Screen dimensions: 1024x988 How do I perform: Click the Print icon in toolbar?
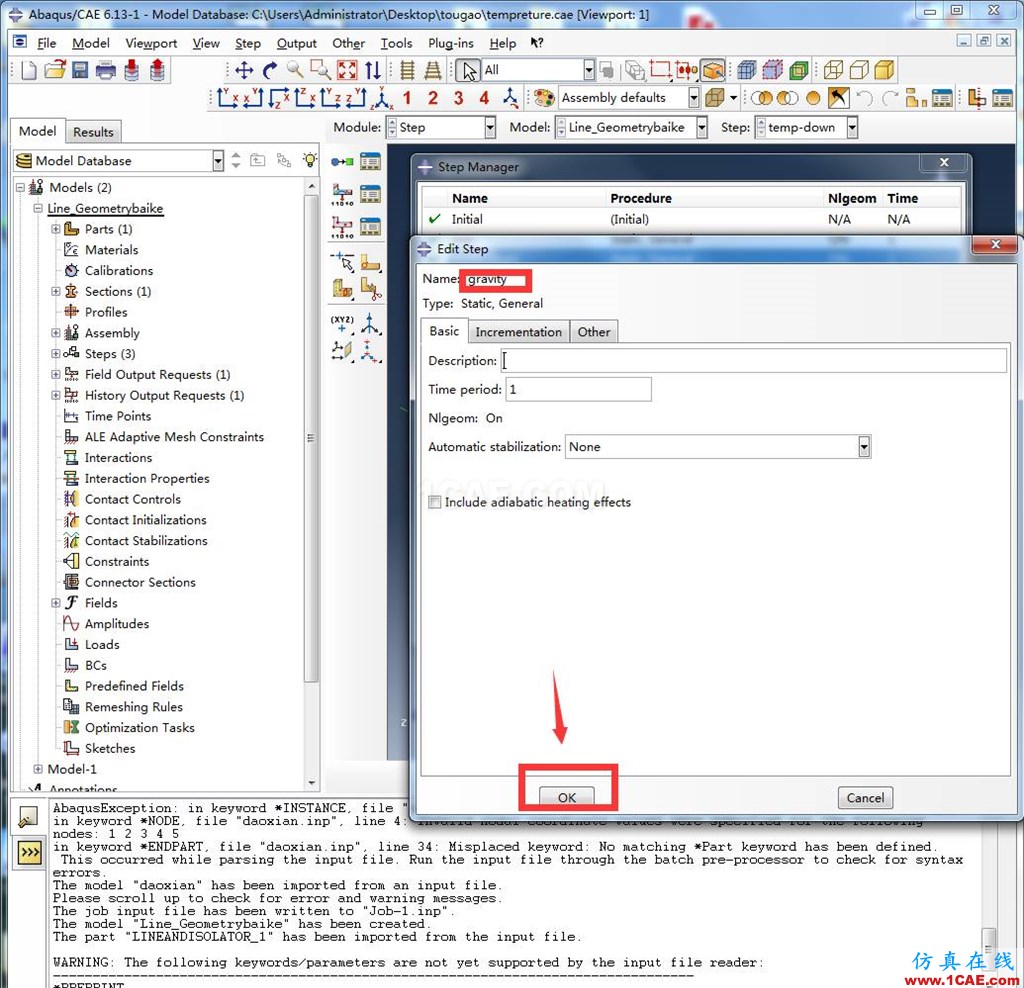(x=105, y=70)
